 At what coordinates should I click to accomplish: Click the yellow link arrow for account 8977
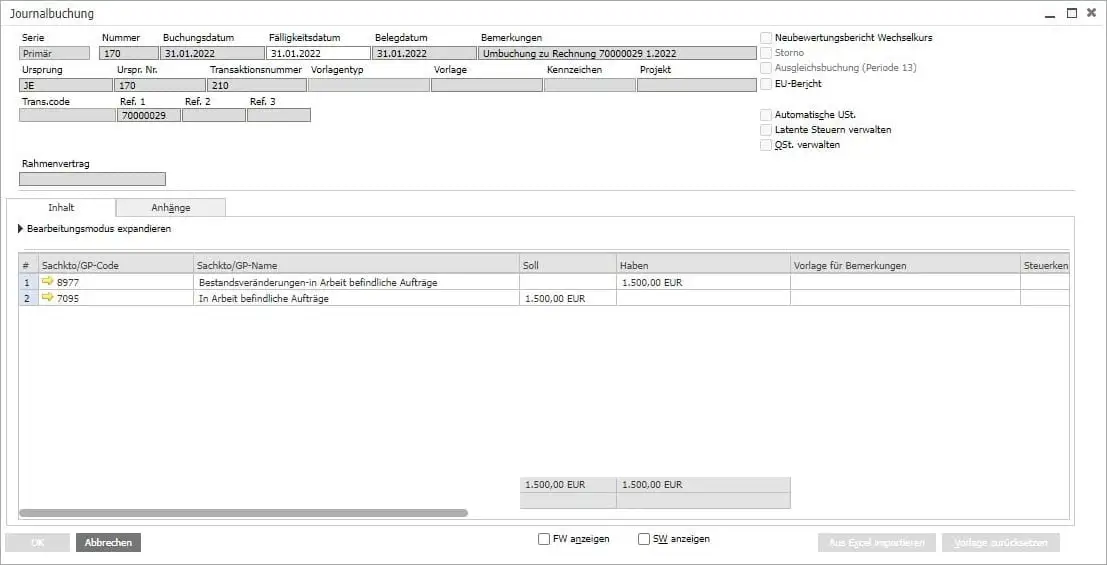tap(47, 282)
